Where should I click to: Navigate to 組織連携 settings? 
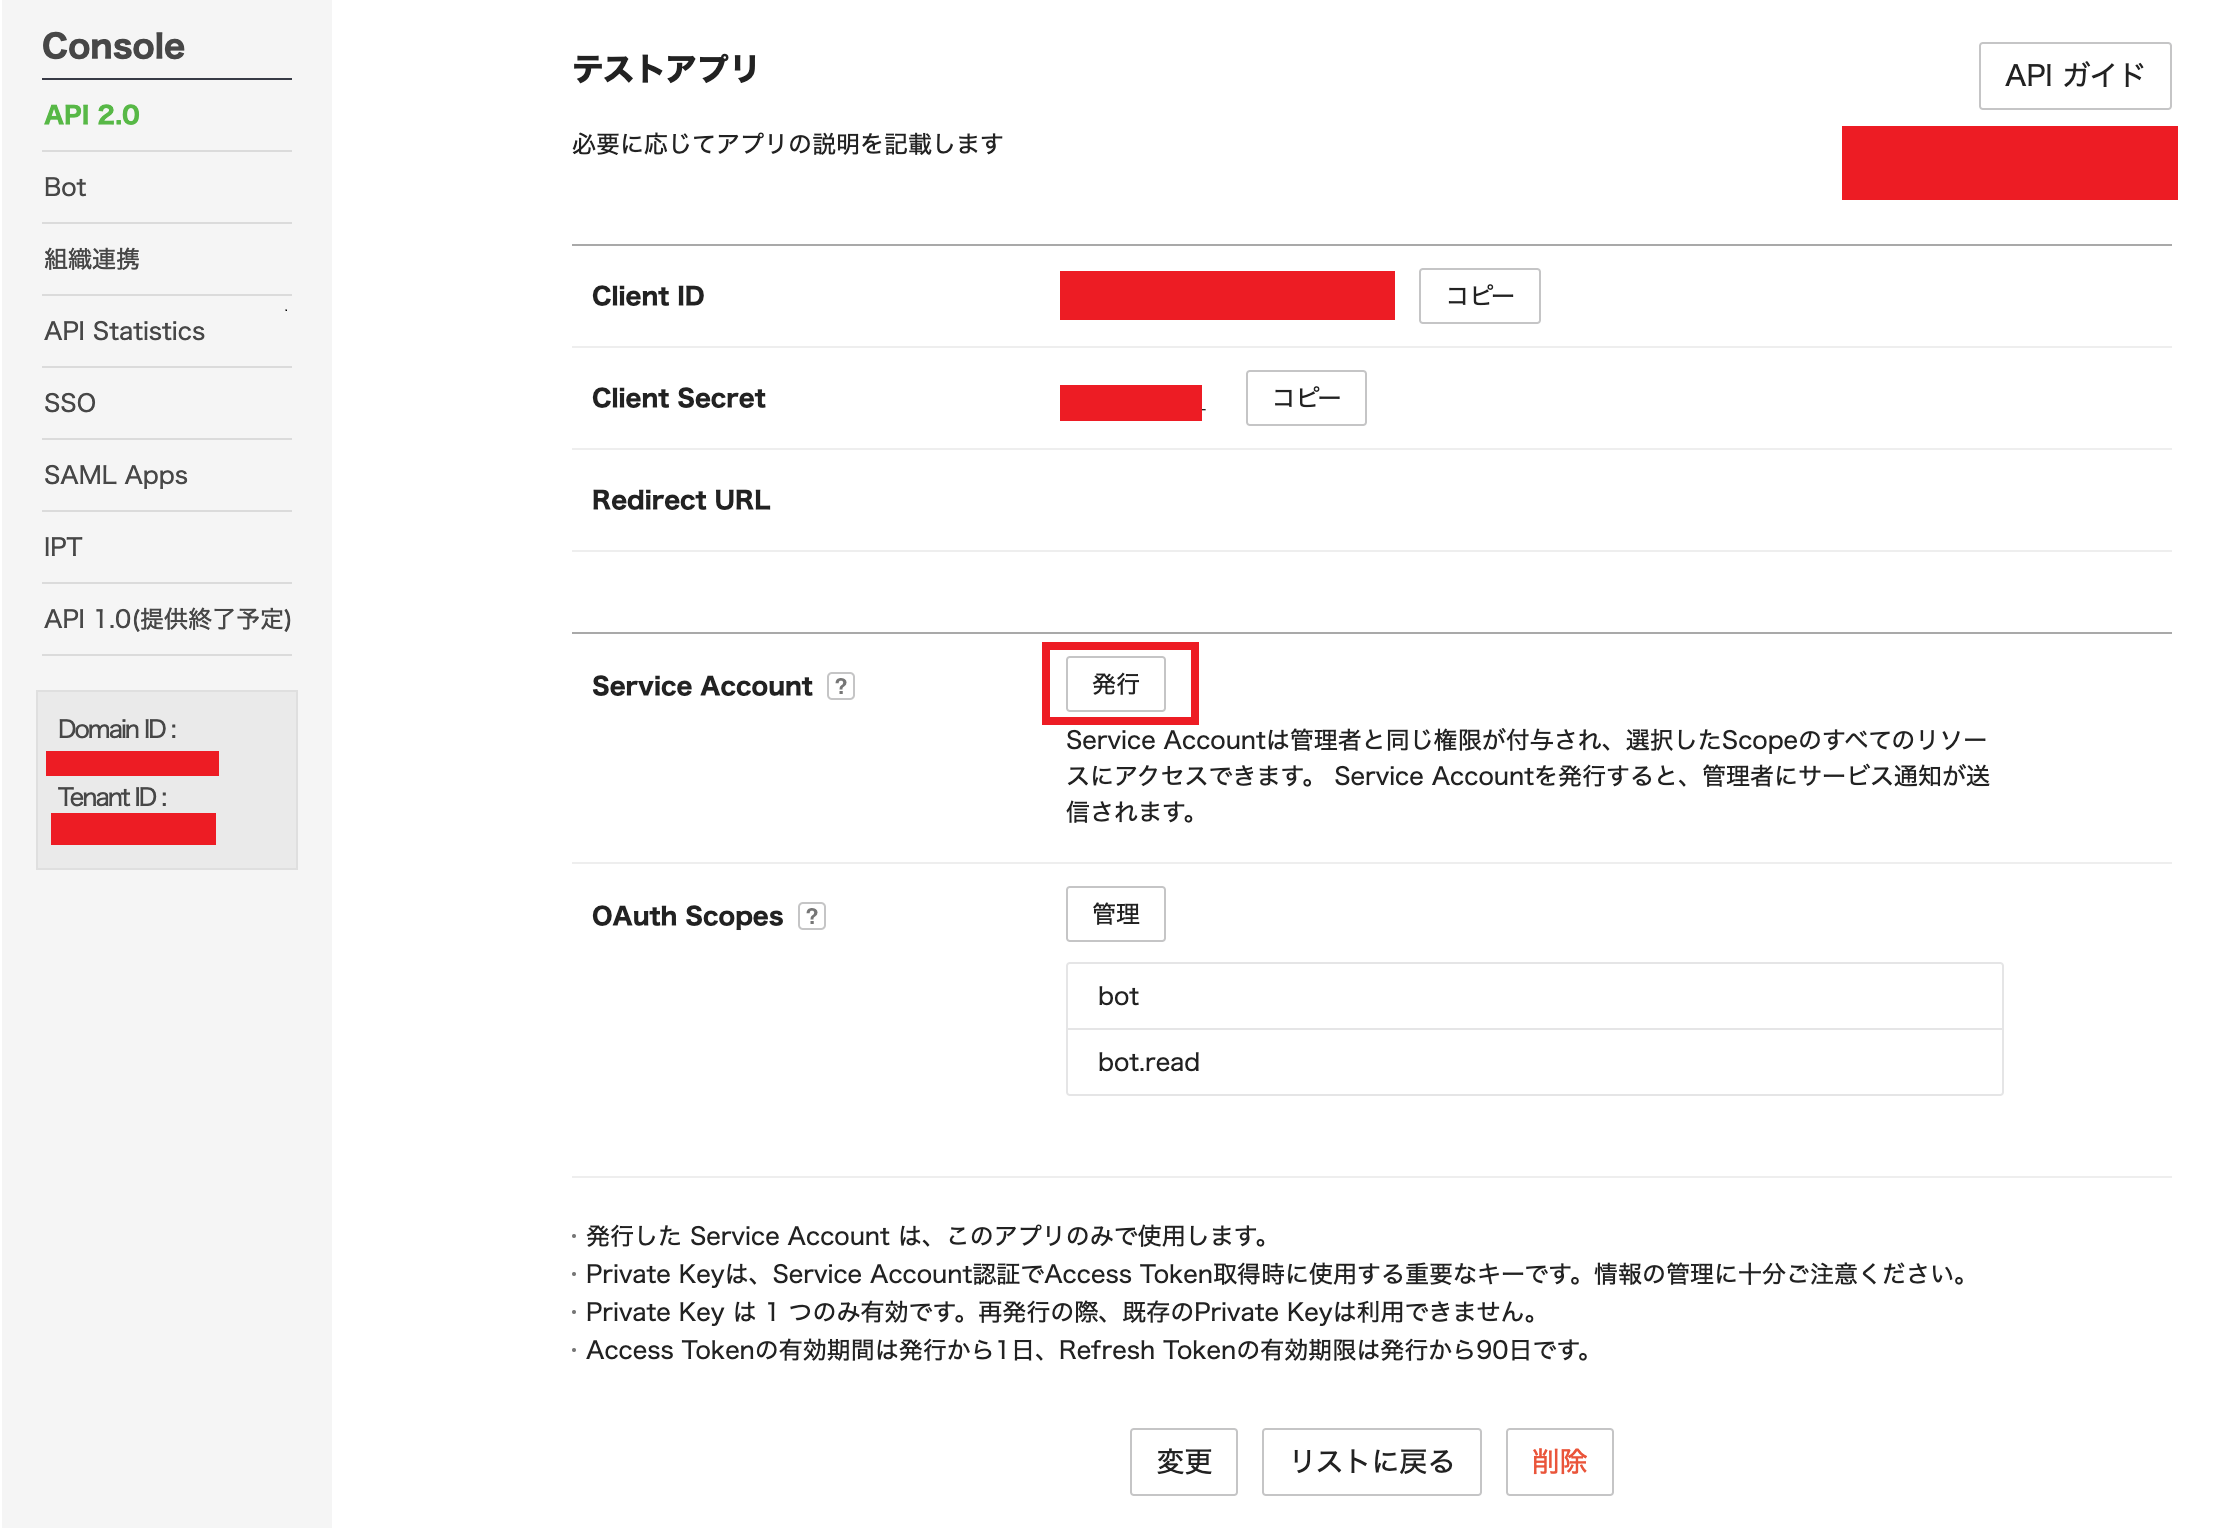[92, 258]
